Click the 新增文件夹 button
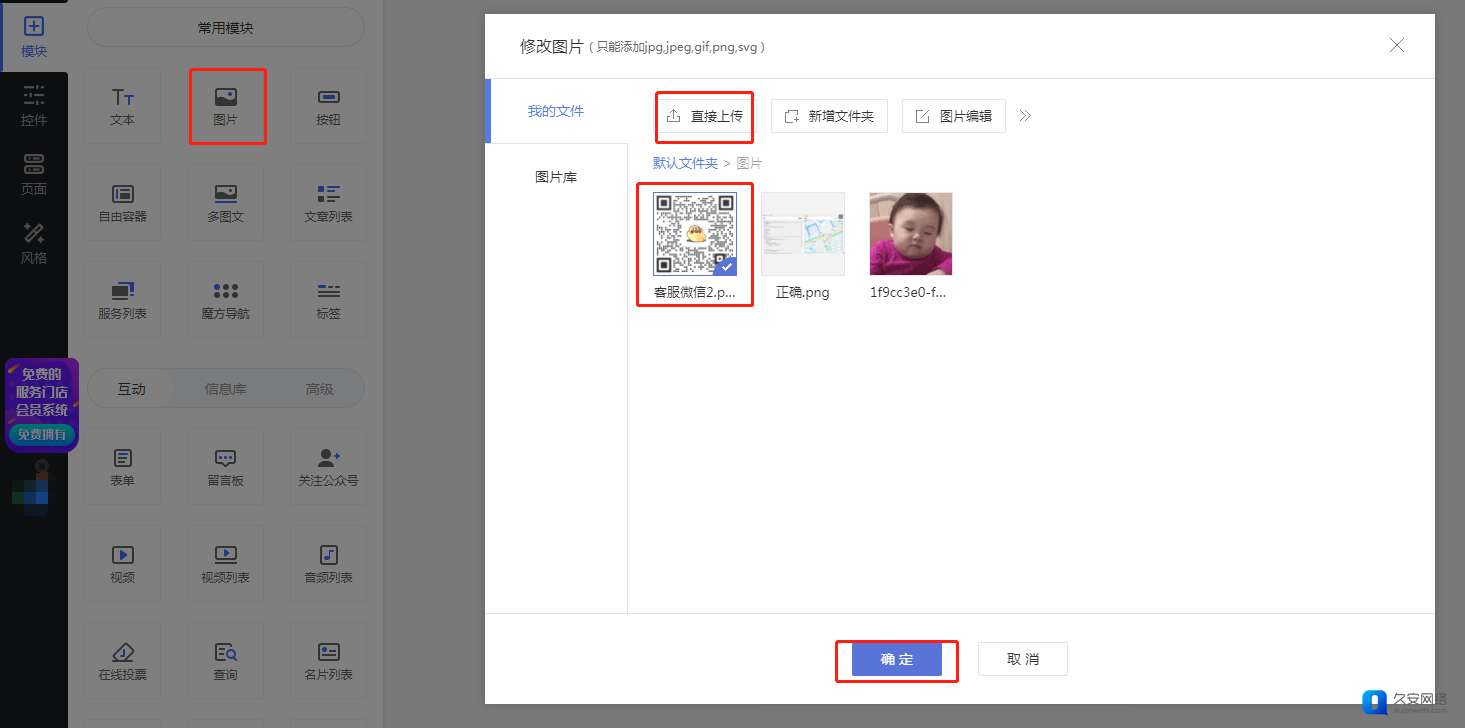1465x728 pixels. tap(829, 116)
